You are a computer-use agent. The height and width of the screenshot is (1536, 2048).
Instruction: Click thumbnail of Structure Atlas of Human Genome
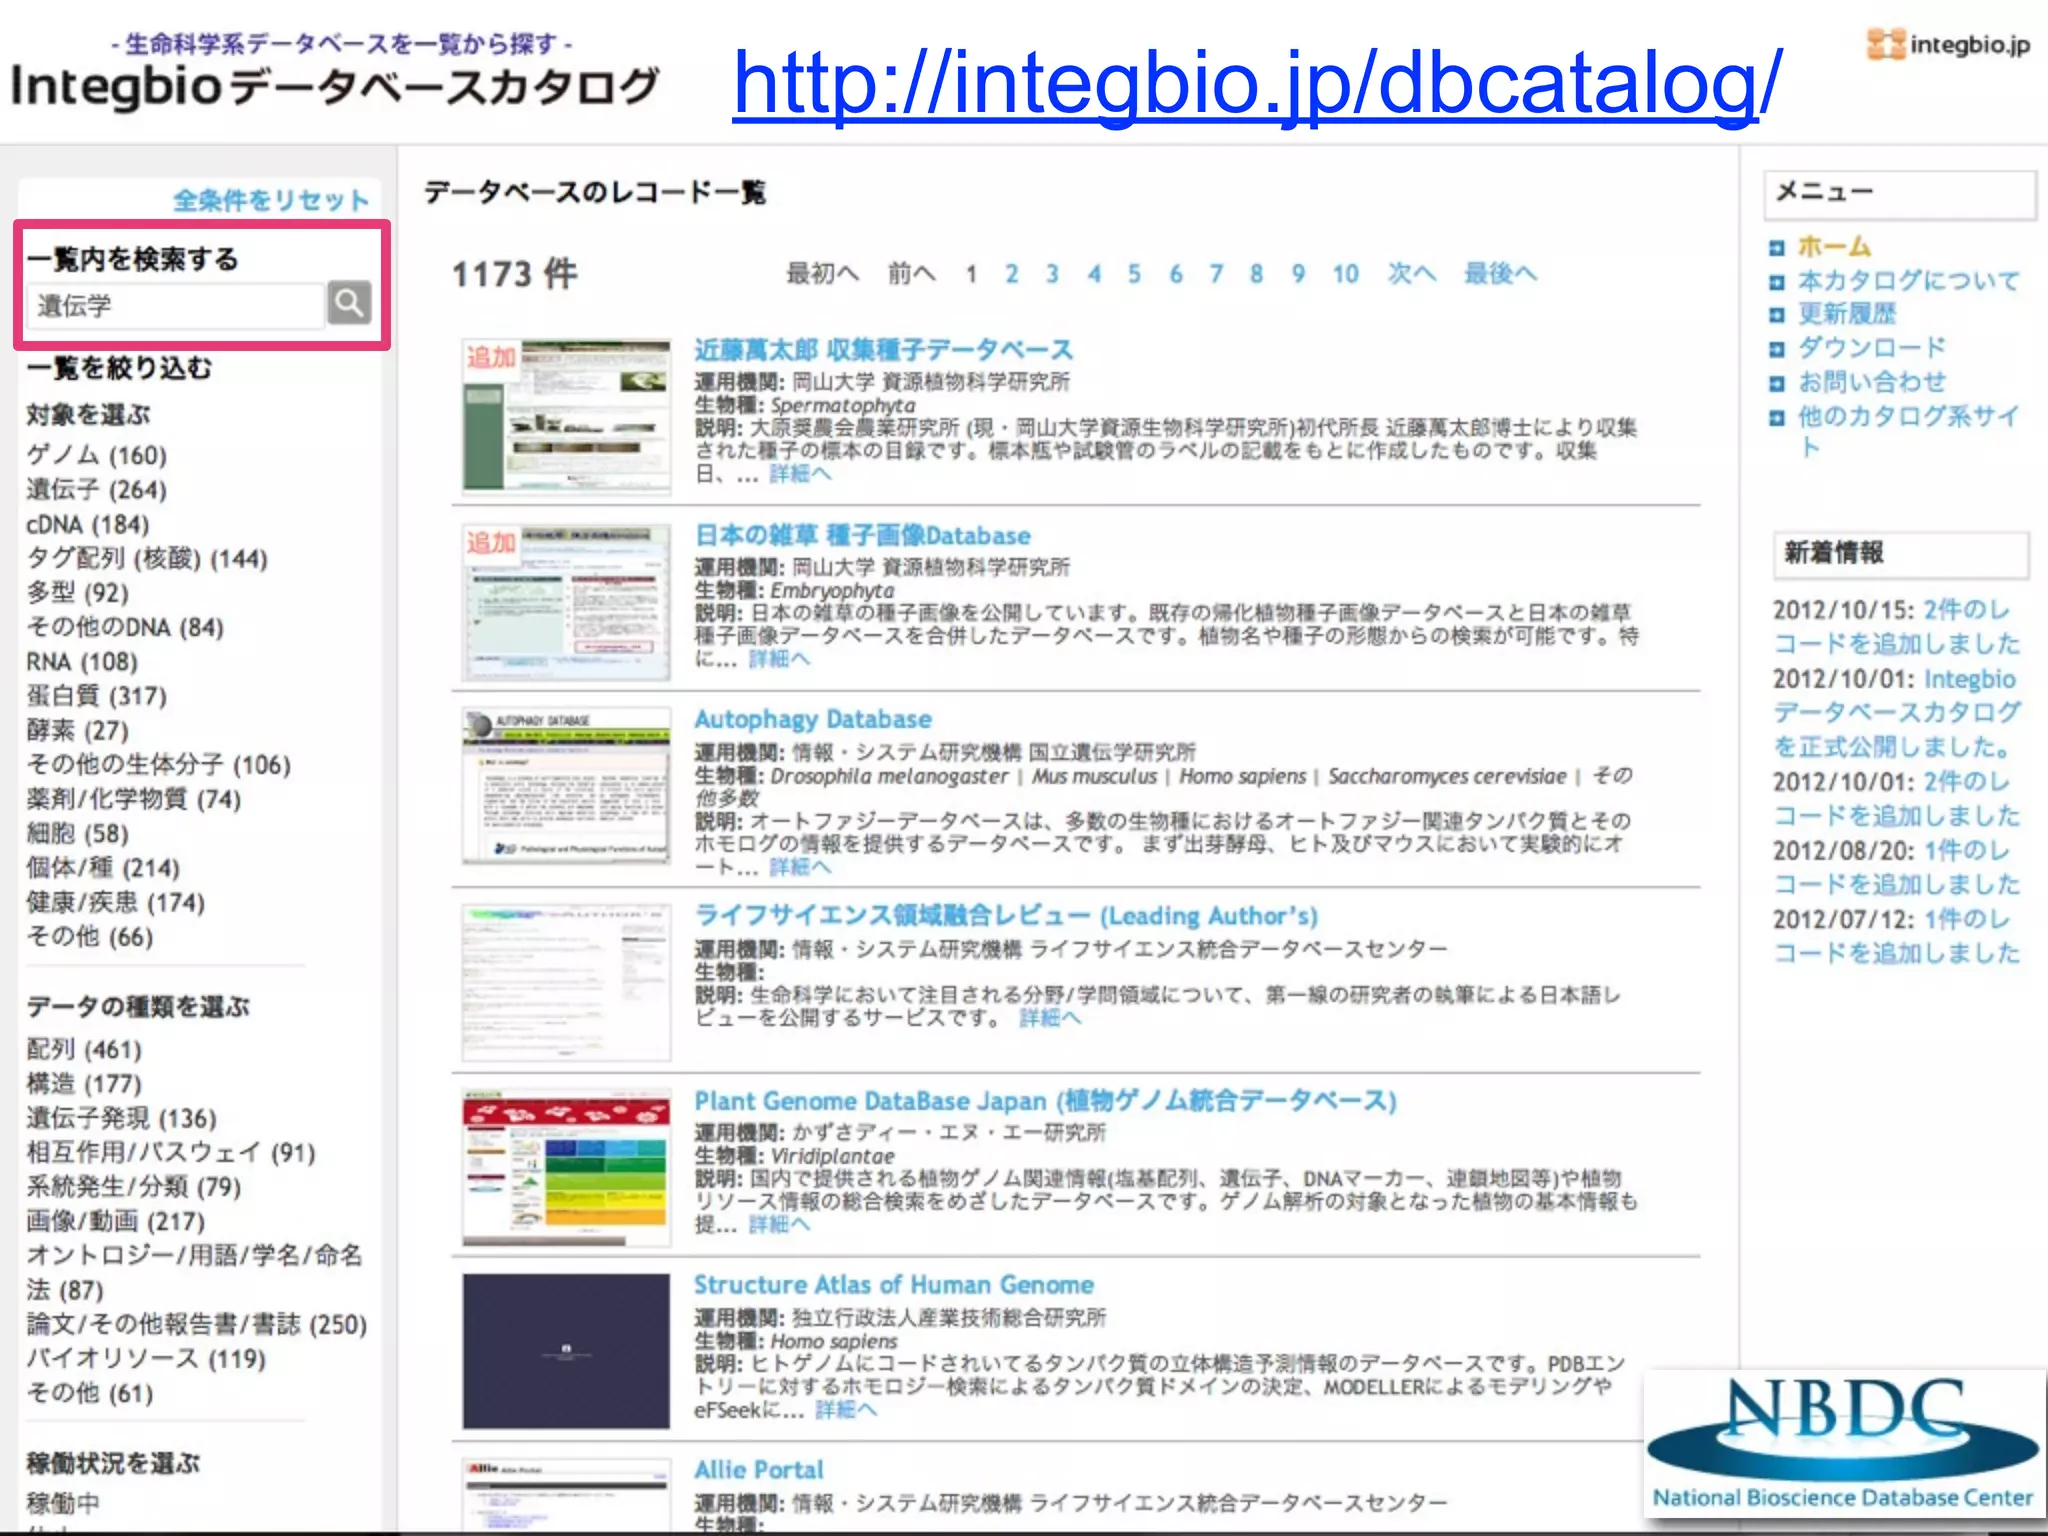pyautogui.click(x=566, y=1351)
